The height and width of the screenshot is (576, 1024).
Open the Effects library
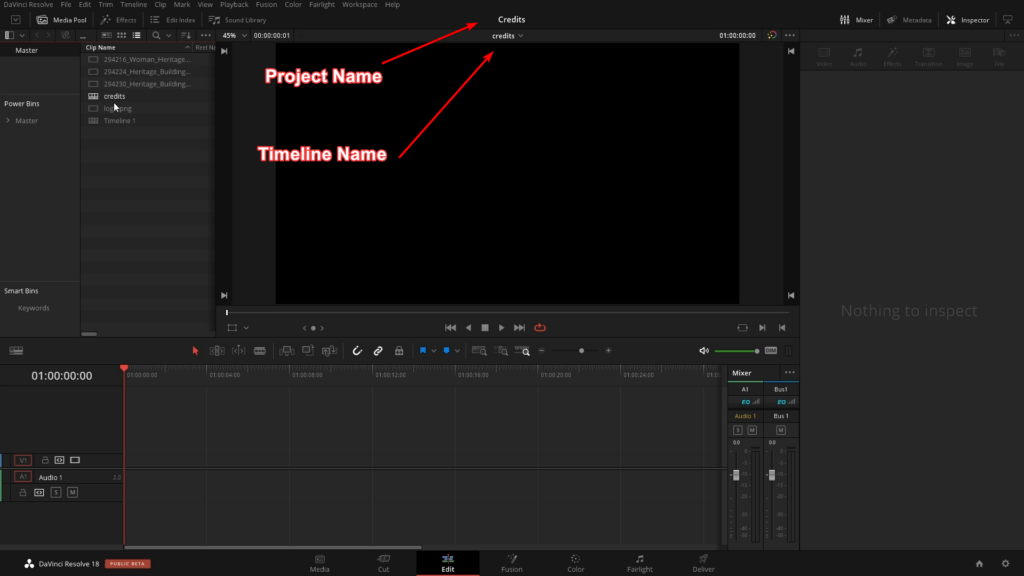118,19
